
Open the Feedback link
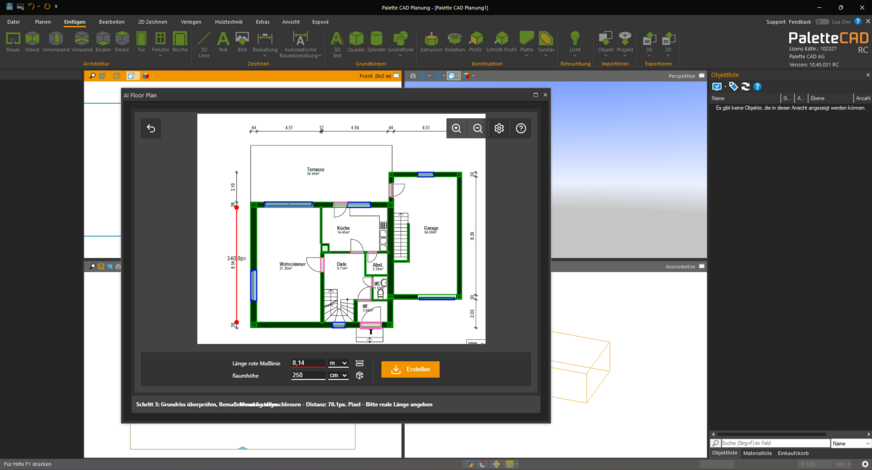[800, 22]
